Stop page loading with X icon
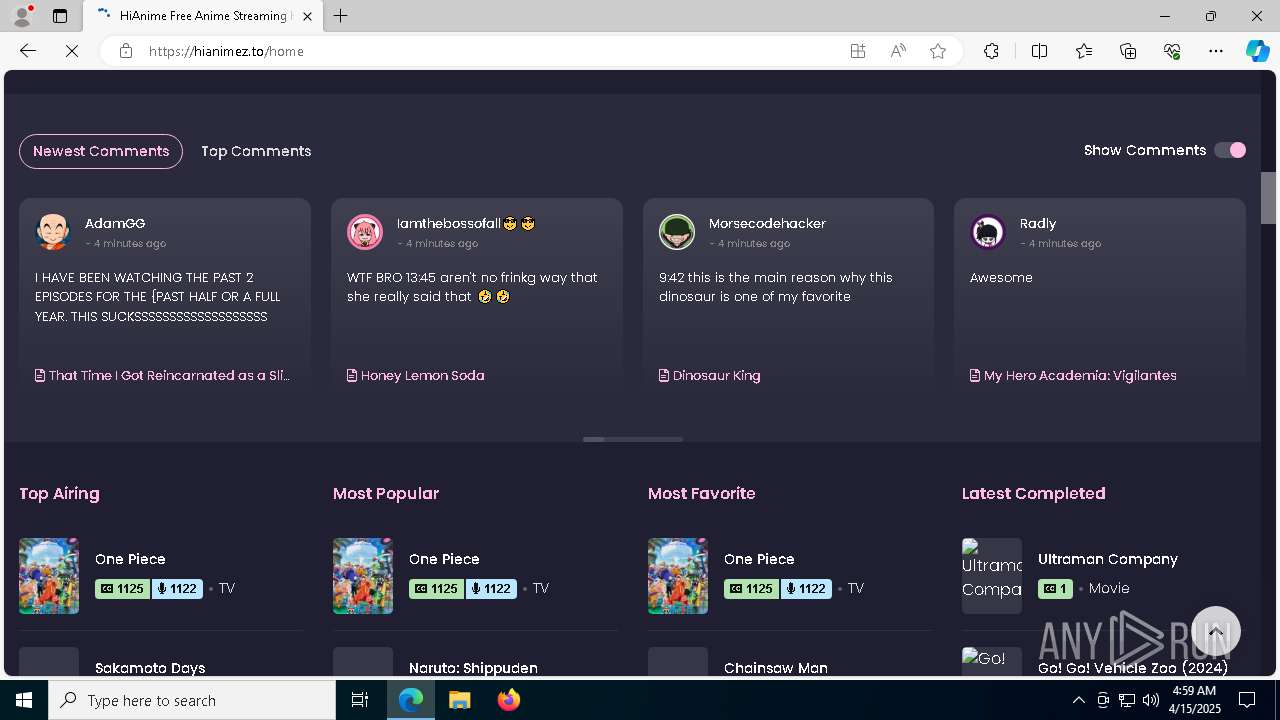This screenshot has height=720, width=1280. click(x=72, y=51)
